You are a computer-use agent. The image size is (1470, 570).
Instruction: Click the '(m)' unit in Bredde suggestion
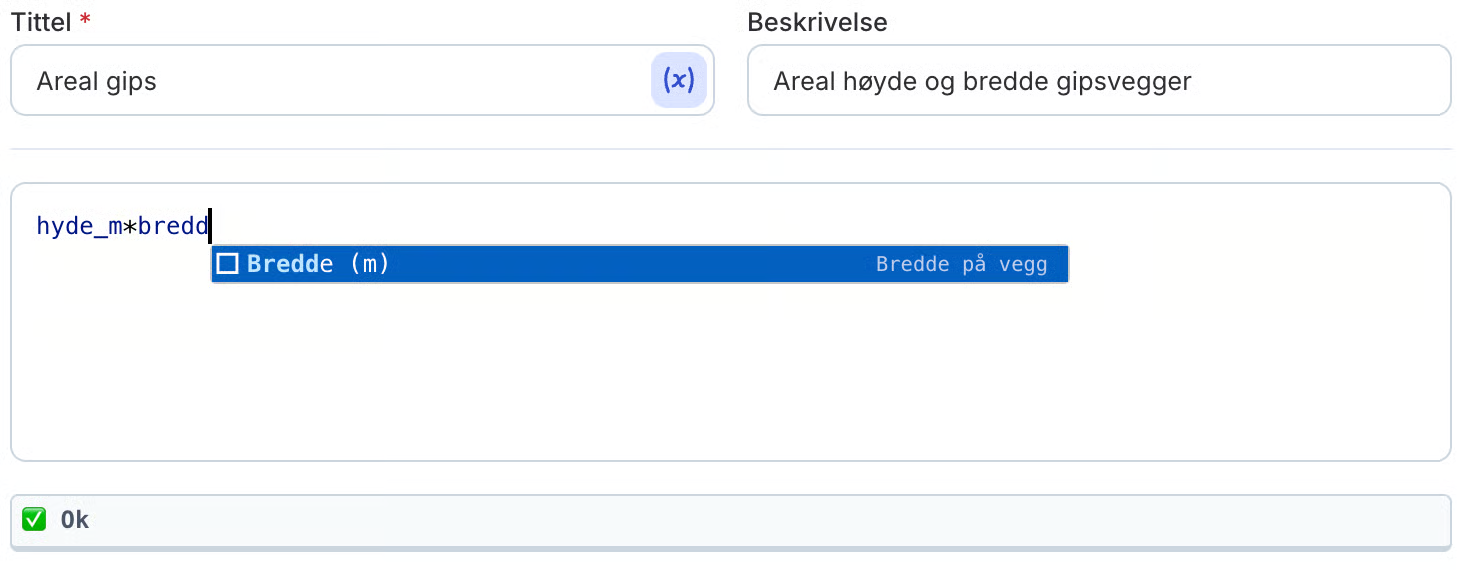[x=369, y=264]
